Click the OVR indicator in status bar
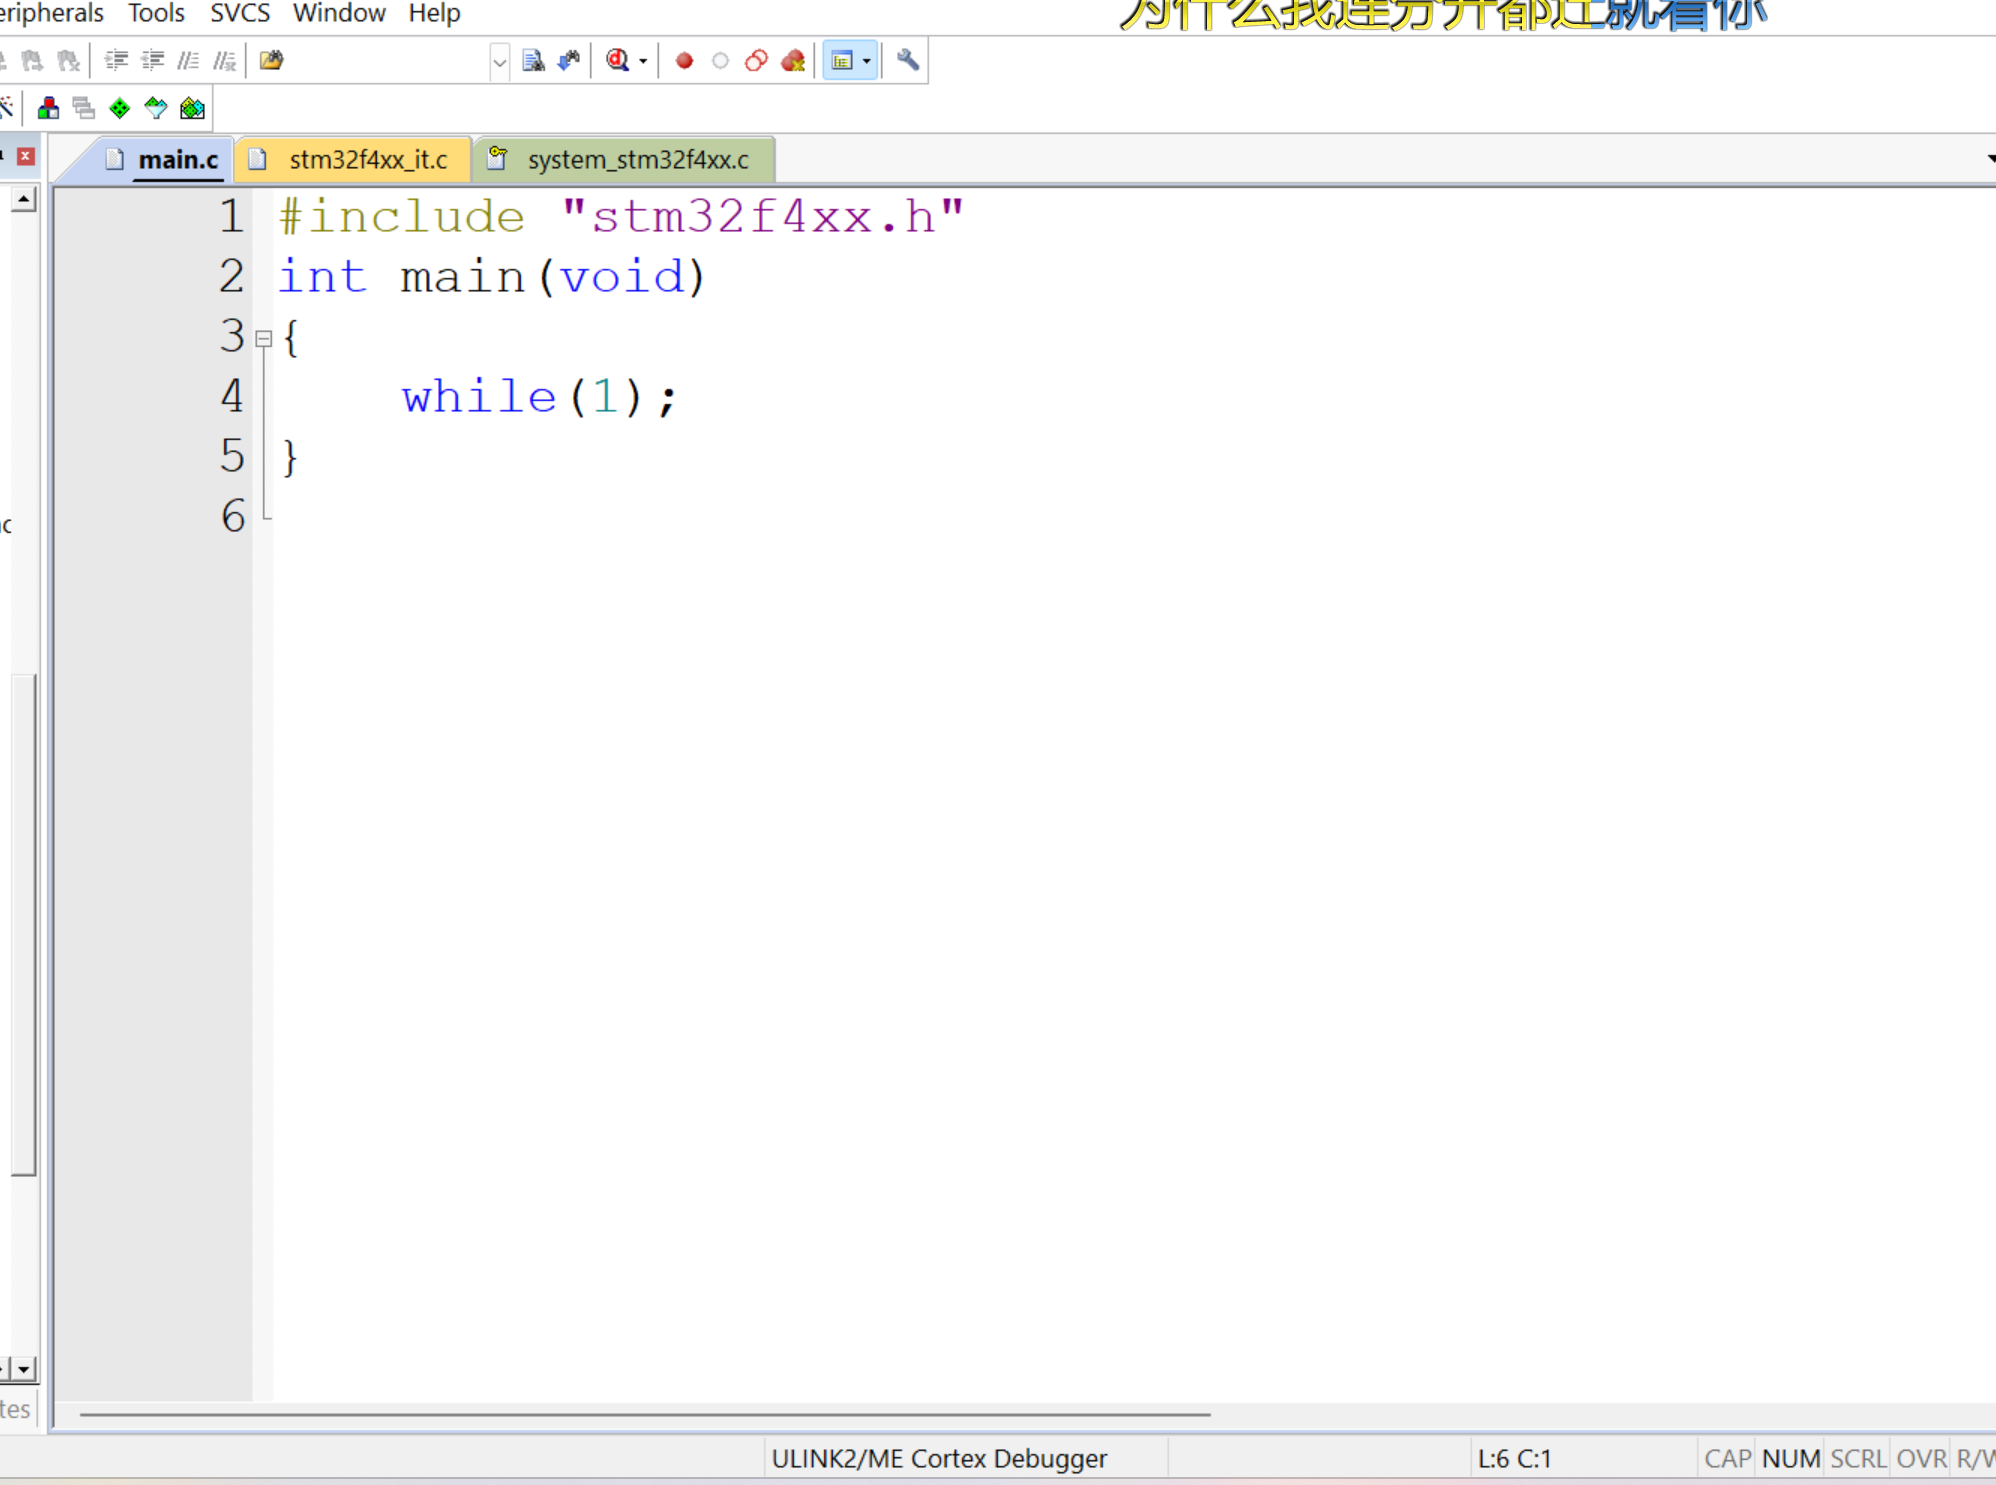 coord(1921,1459)
